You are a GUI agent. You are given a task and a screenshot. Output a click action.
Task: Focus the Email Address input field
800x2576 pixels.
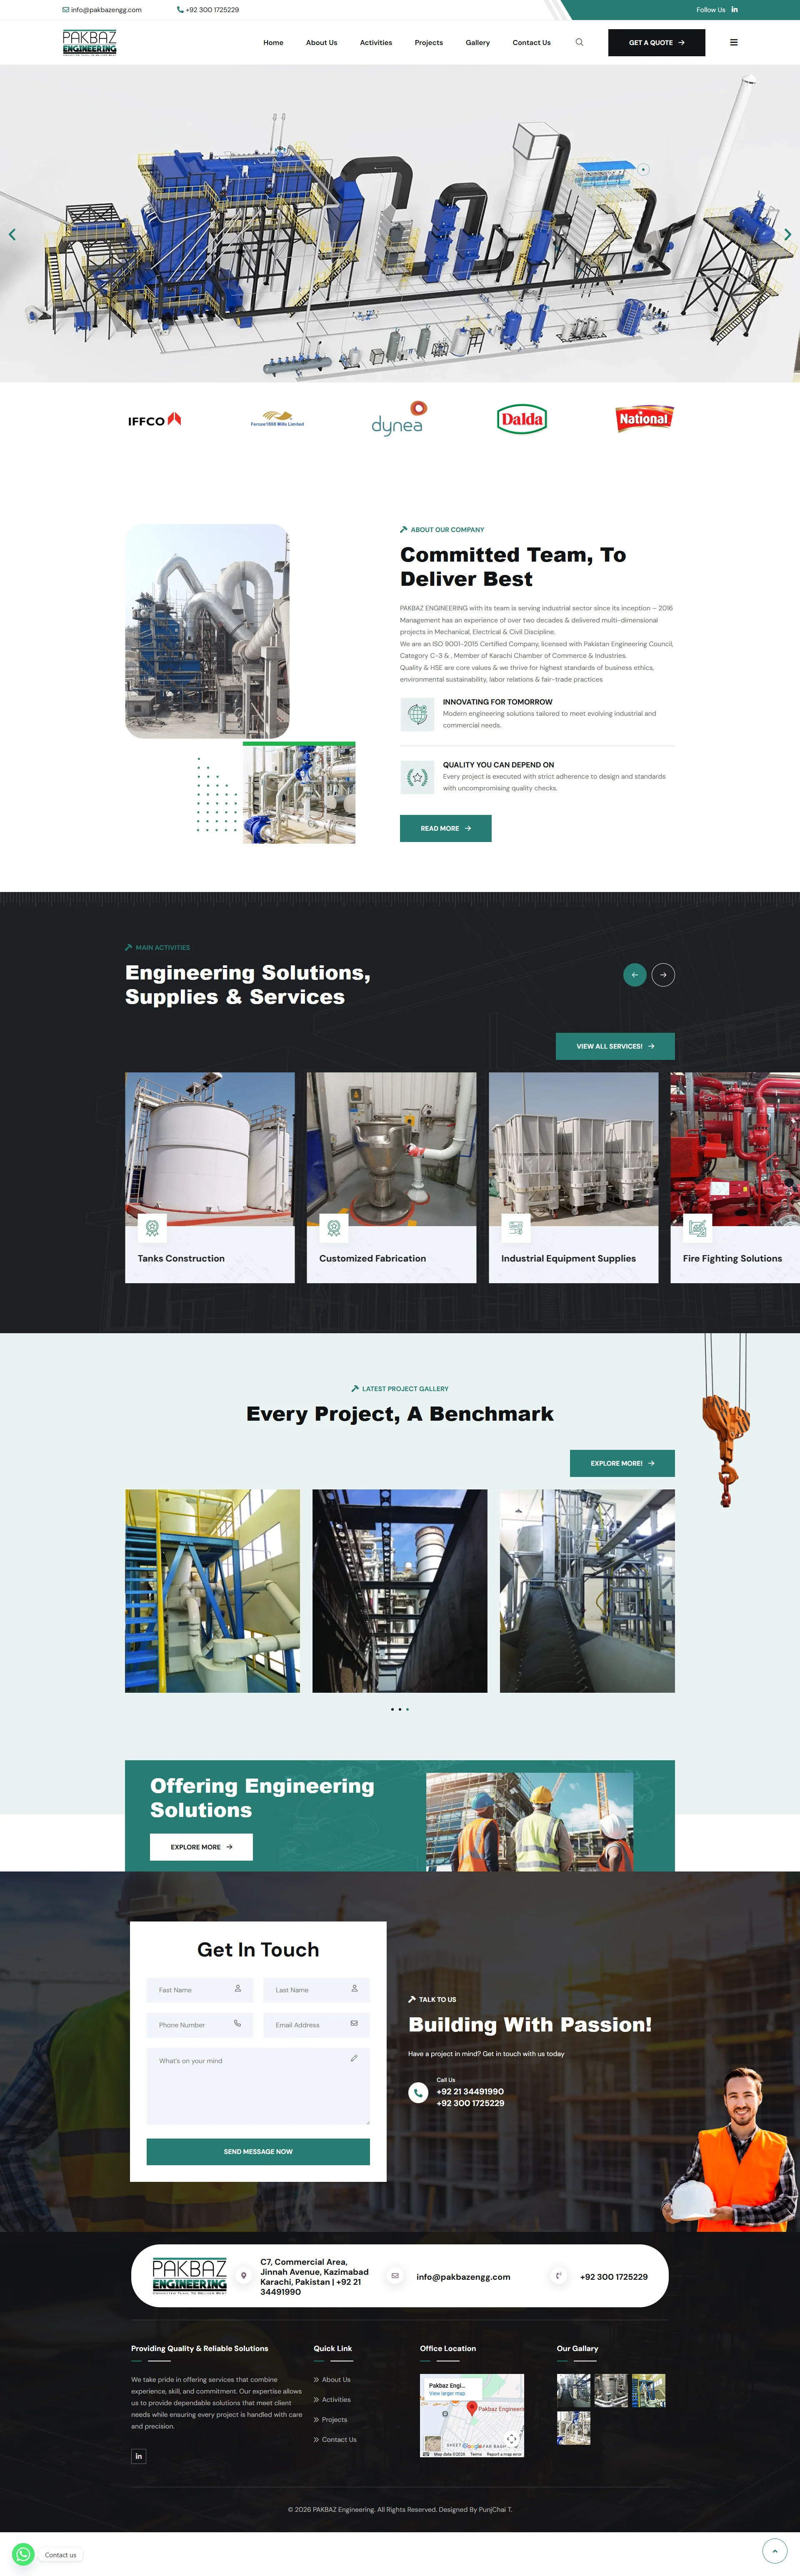coord(315,2024)
